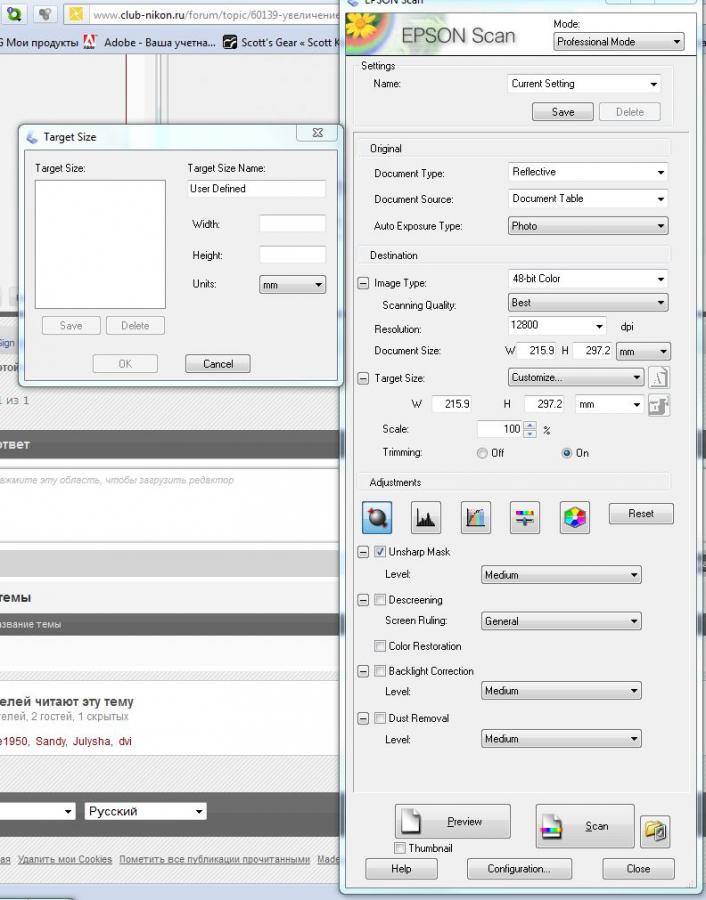Enable Backlight Correction checkbox
The width and height of the screenshot is (706, 900).
point(379,671)
